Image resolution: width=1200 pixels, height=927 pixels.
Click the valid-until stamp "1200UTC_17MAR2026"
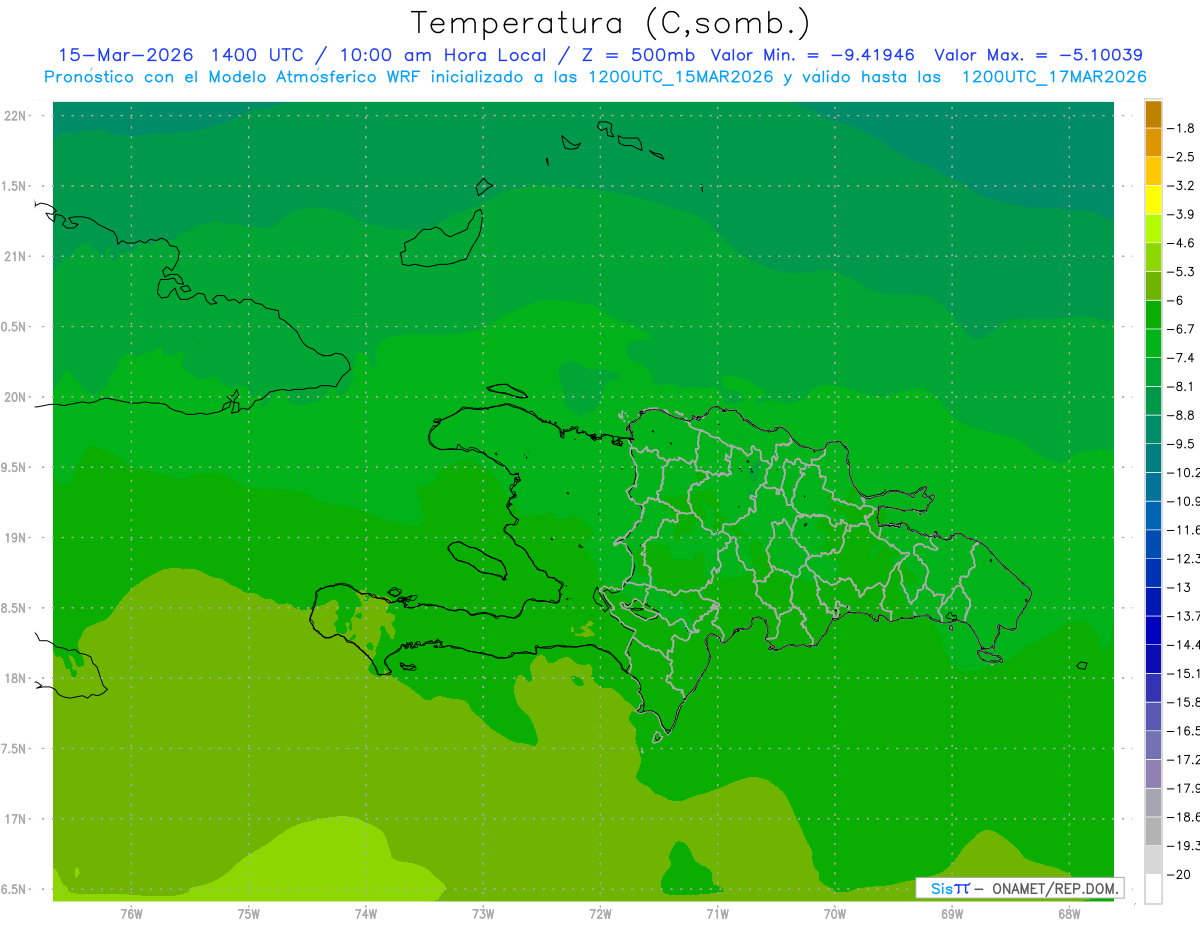1053,77
